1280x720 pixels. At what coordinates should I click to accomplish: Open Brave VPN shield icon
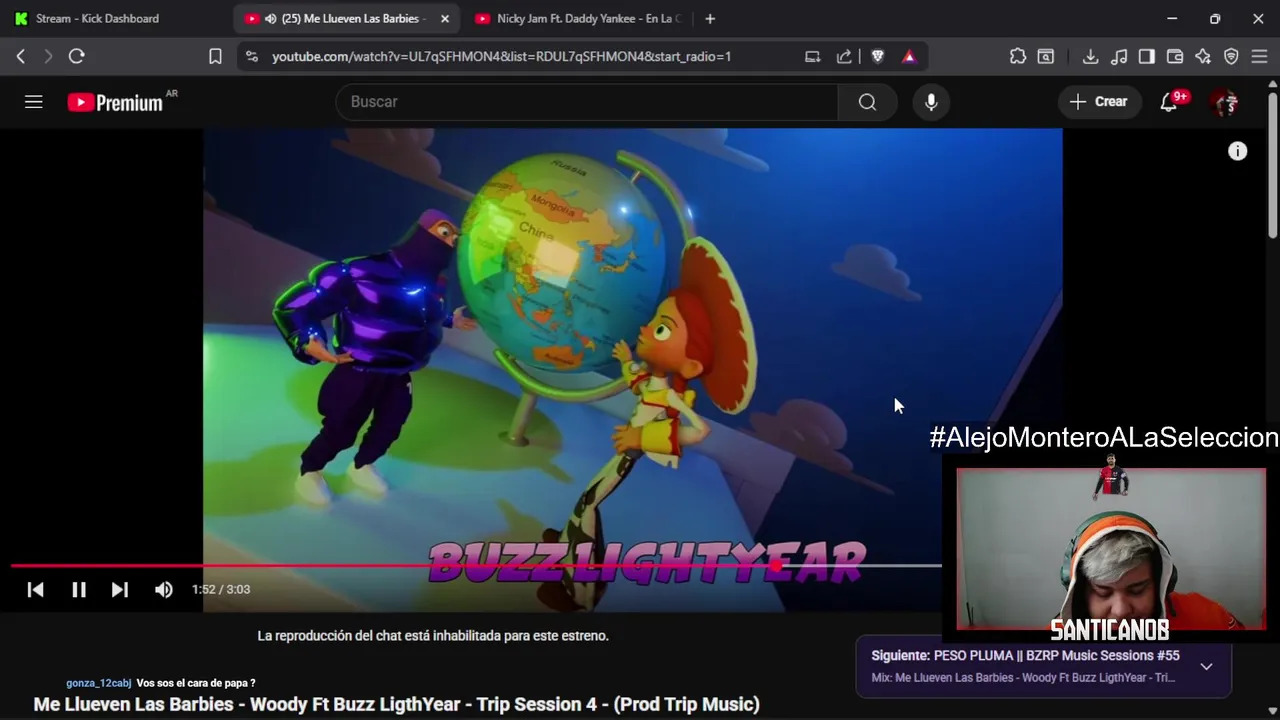[1231, 57]
